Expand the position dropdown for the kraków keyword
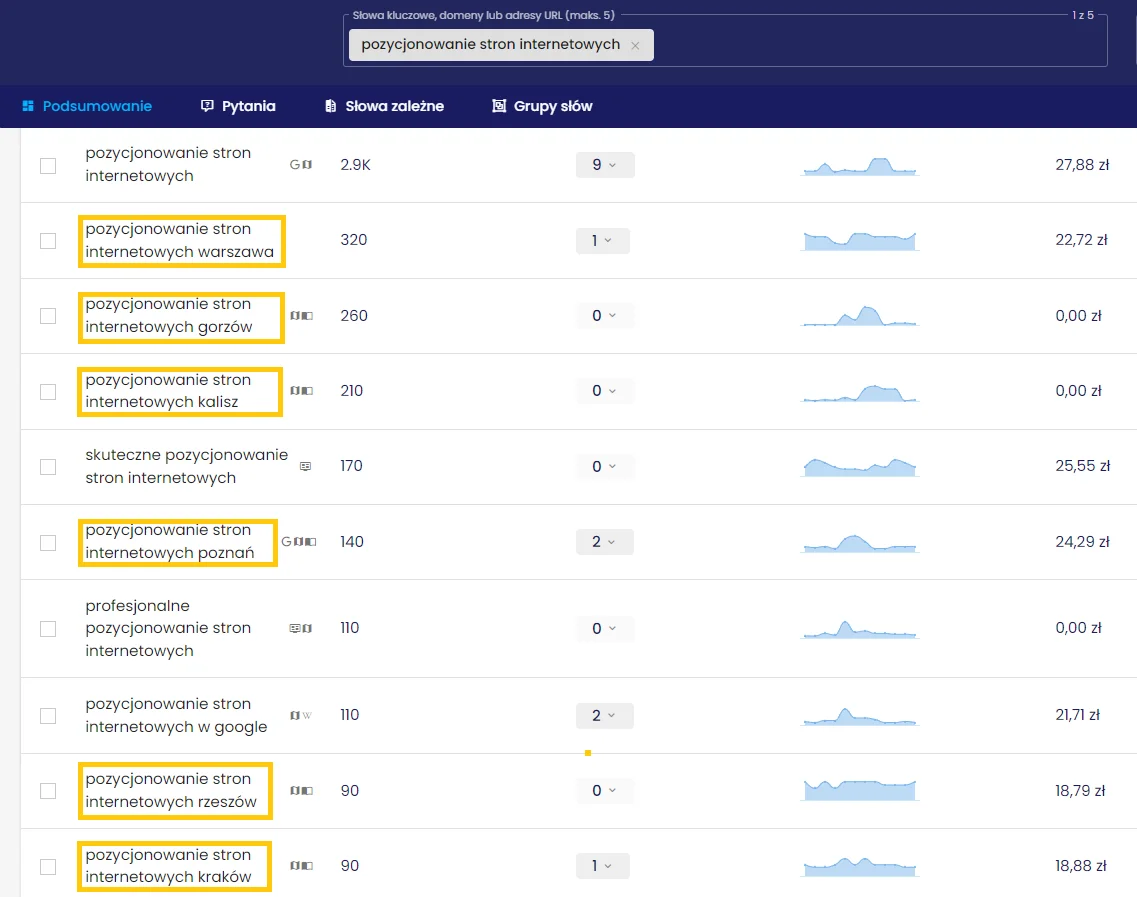The image size is (1137, 897). tap(602, 866)
